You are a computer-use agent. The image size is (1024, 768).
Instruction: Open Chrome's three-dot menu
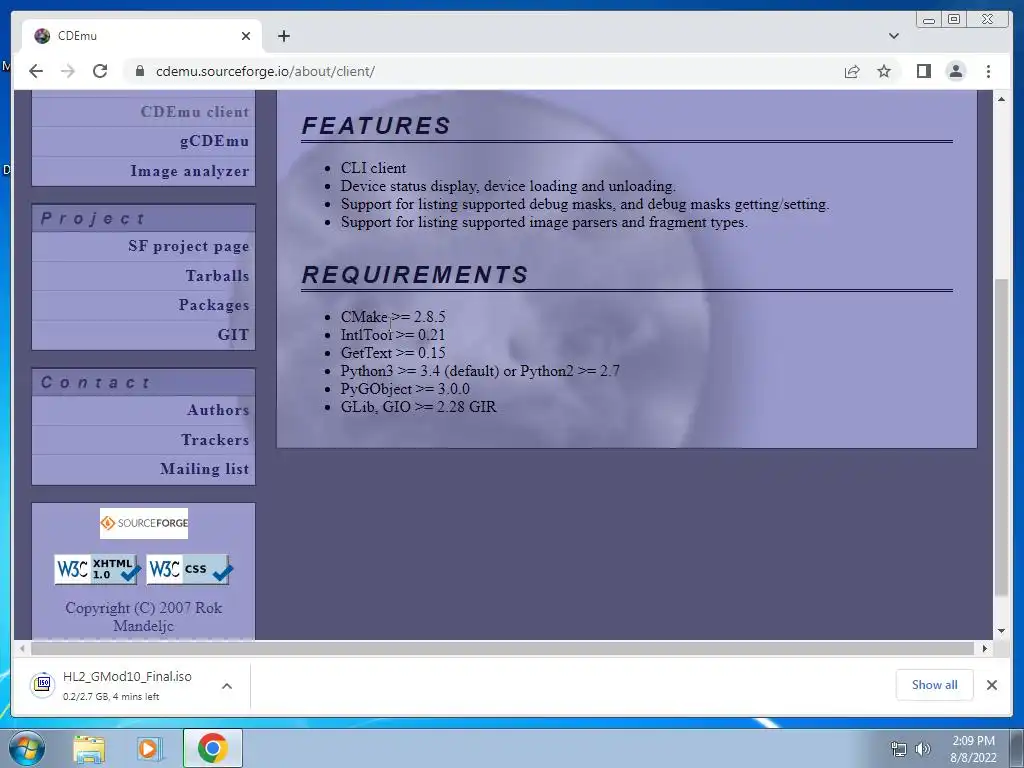click(x=988, y=71)
